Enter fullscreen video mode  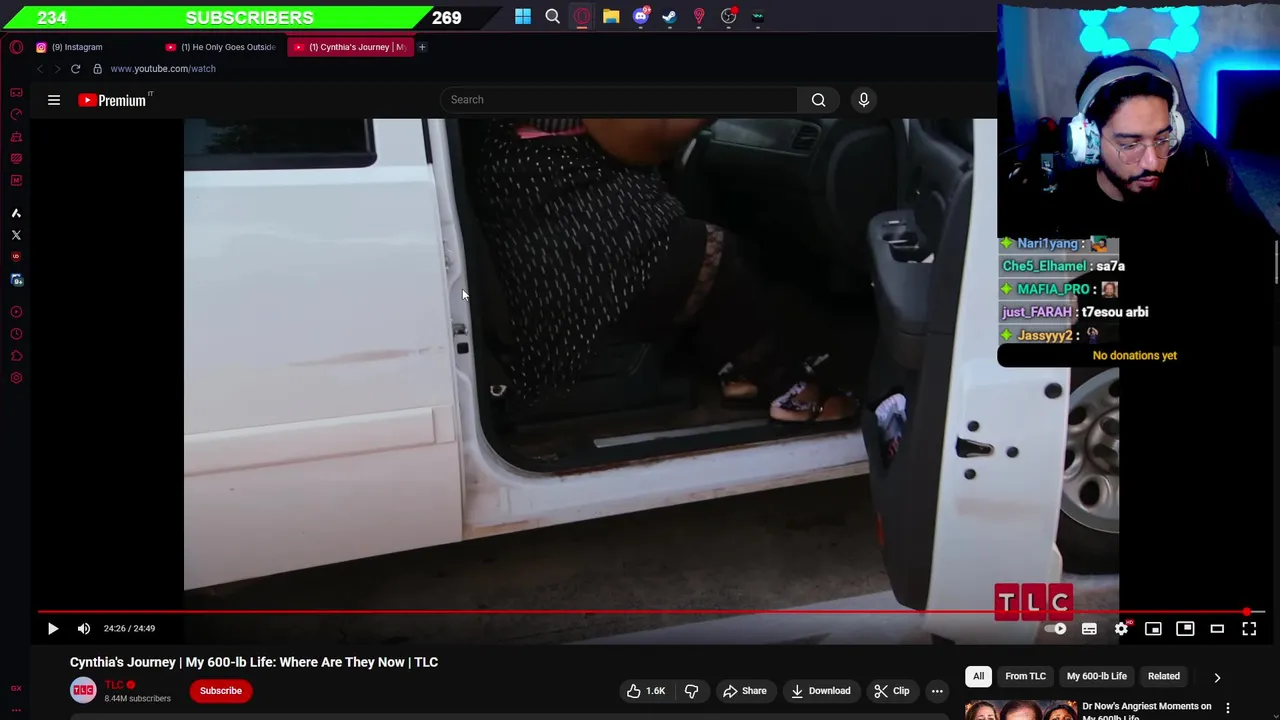point(1249,629)
